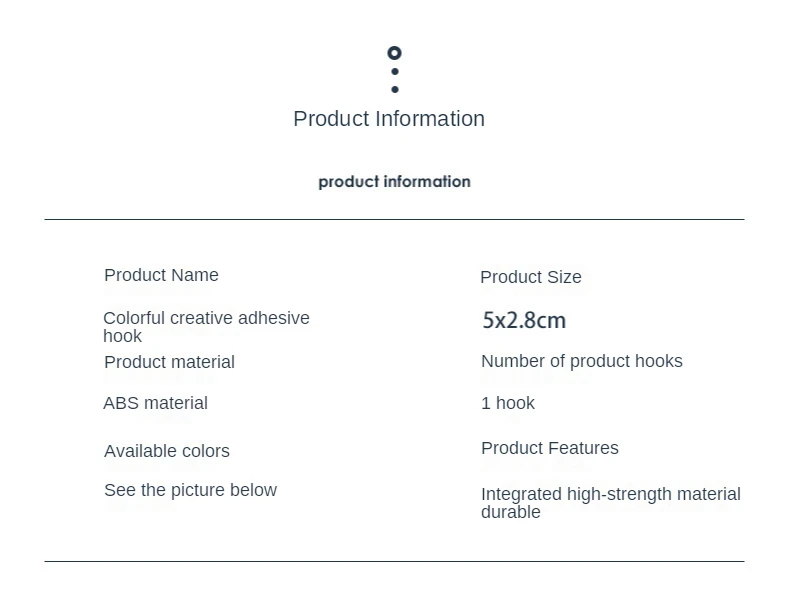
Task: Select the bold lowercase "product information" subtitle
Action: 394,182
